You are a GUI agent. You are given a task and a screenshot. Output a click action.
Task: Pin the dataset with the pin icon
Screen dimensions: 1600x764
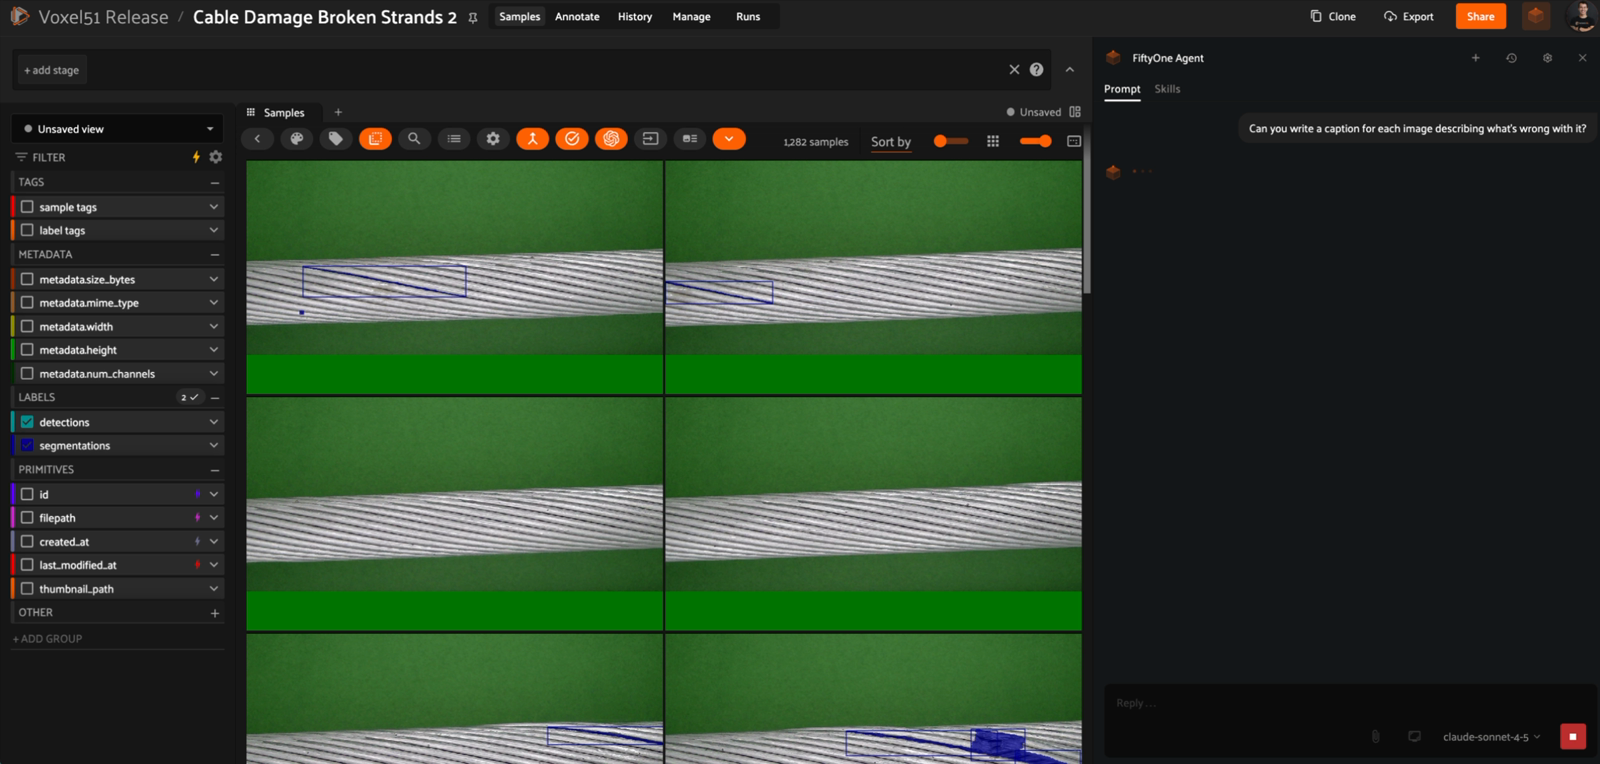(473, 17)
